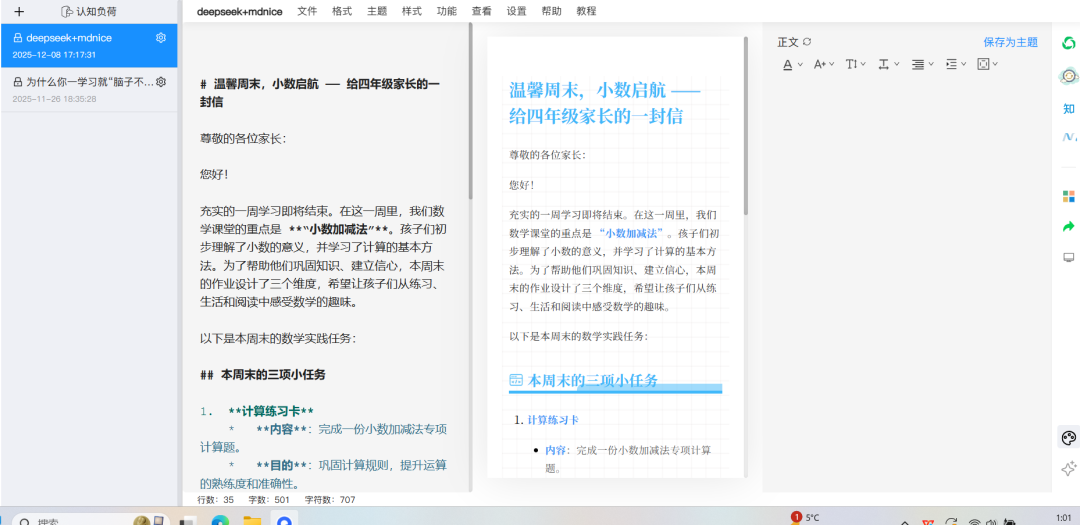The image size is (1080, 525).
Task: Expand the line height dropdown arrow
Action: tap(864, 64)
